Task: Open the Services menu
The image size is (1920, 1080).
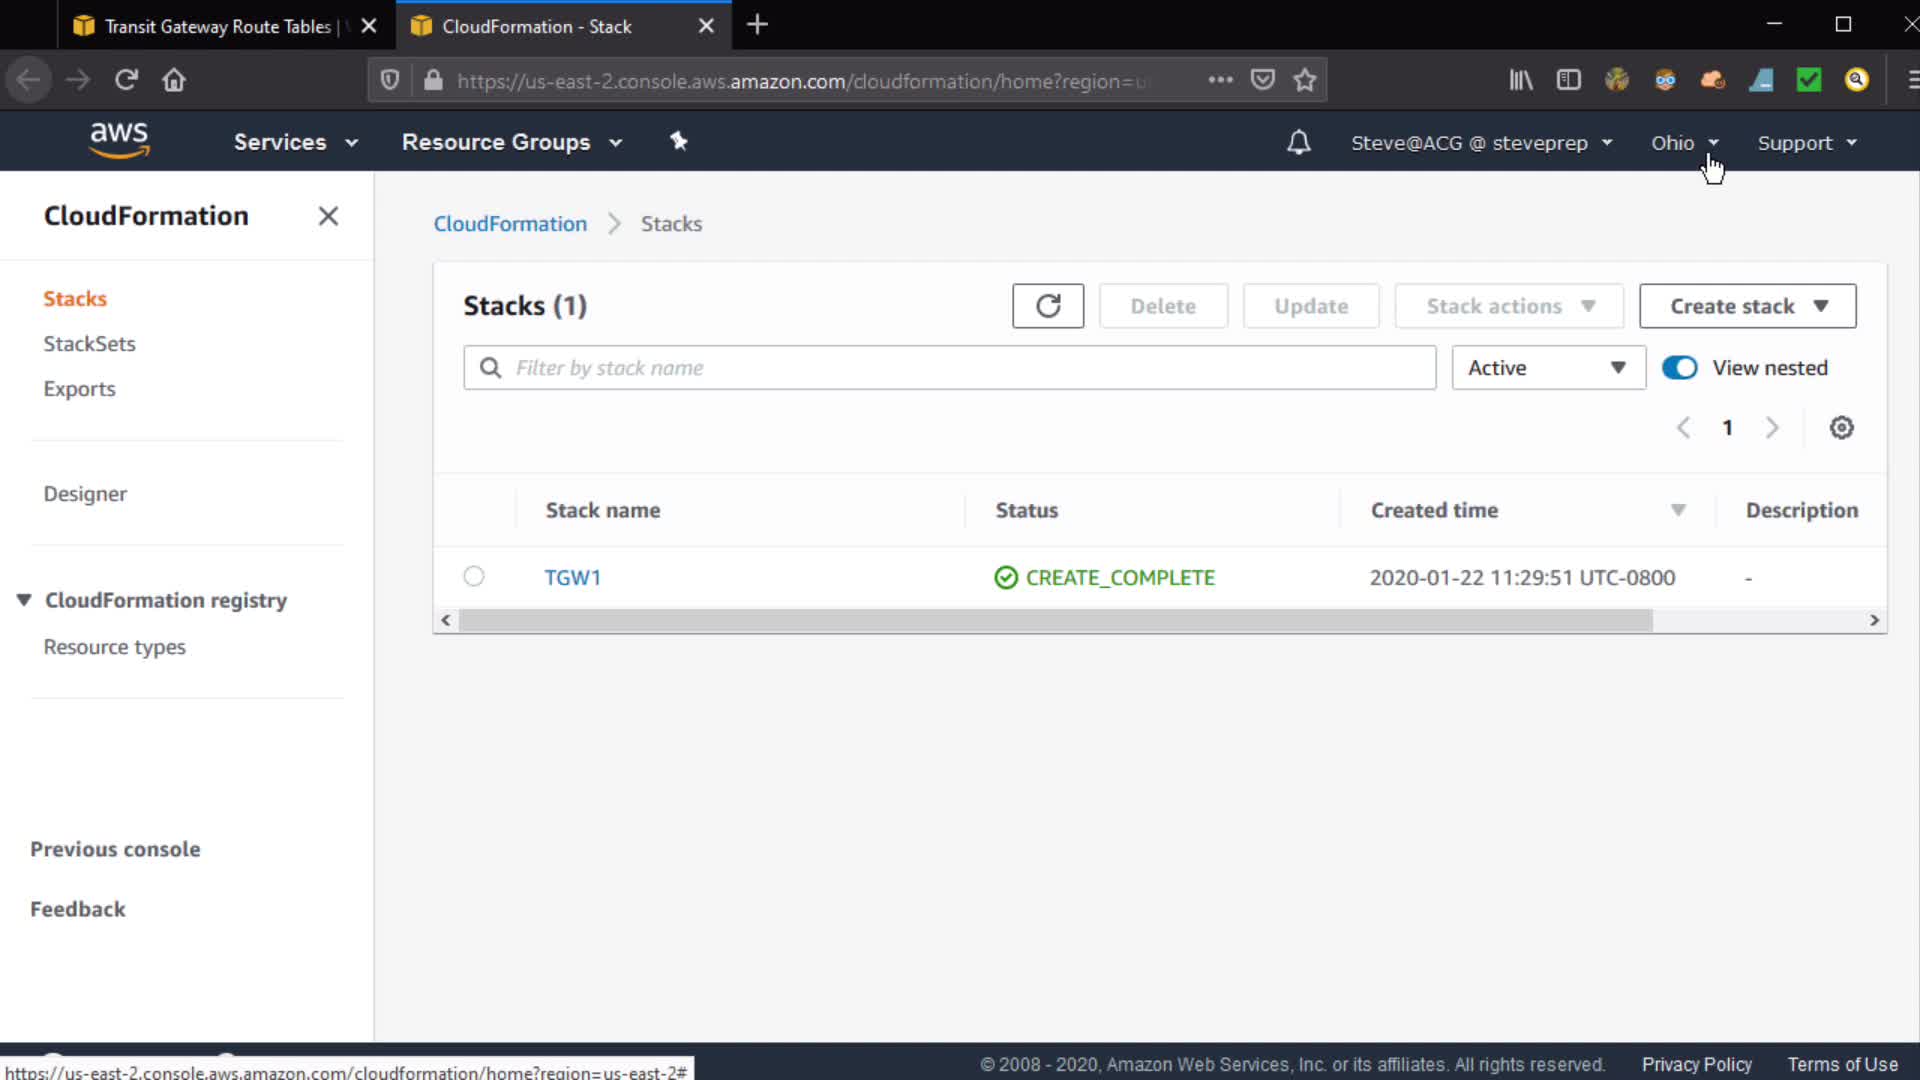Action: coord(295,142)
